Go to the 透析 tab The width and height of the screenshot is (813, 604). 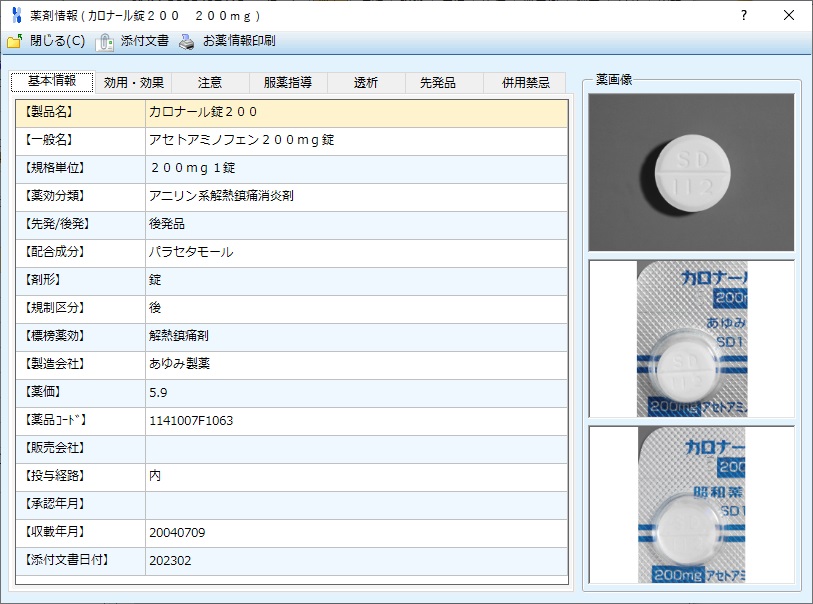366,83
